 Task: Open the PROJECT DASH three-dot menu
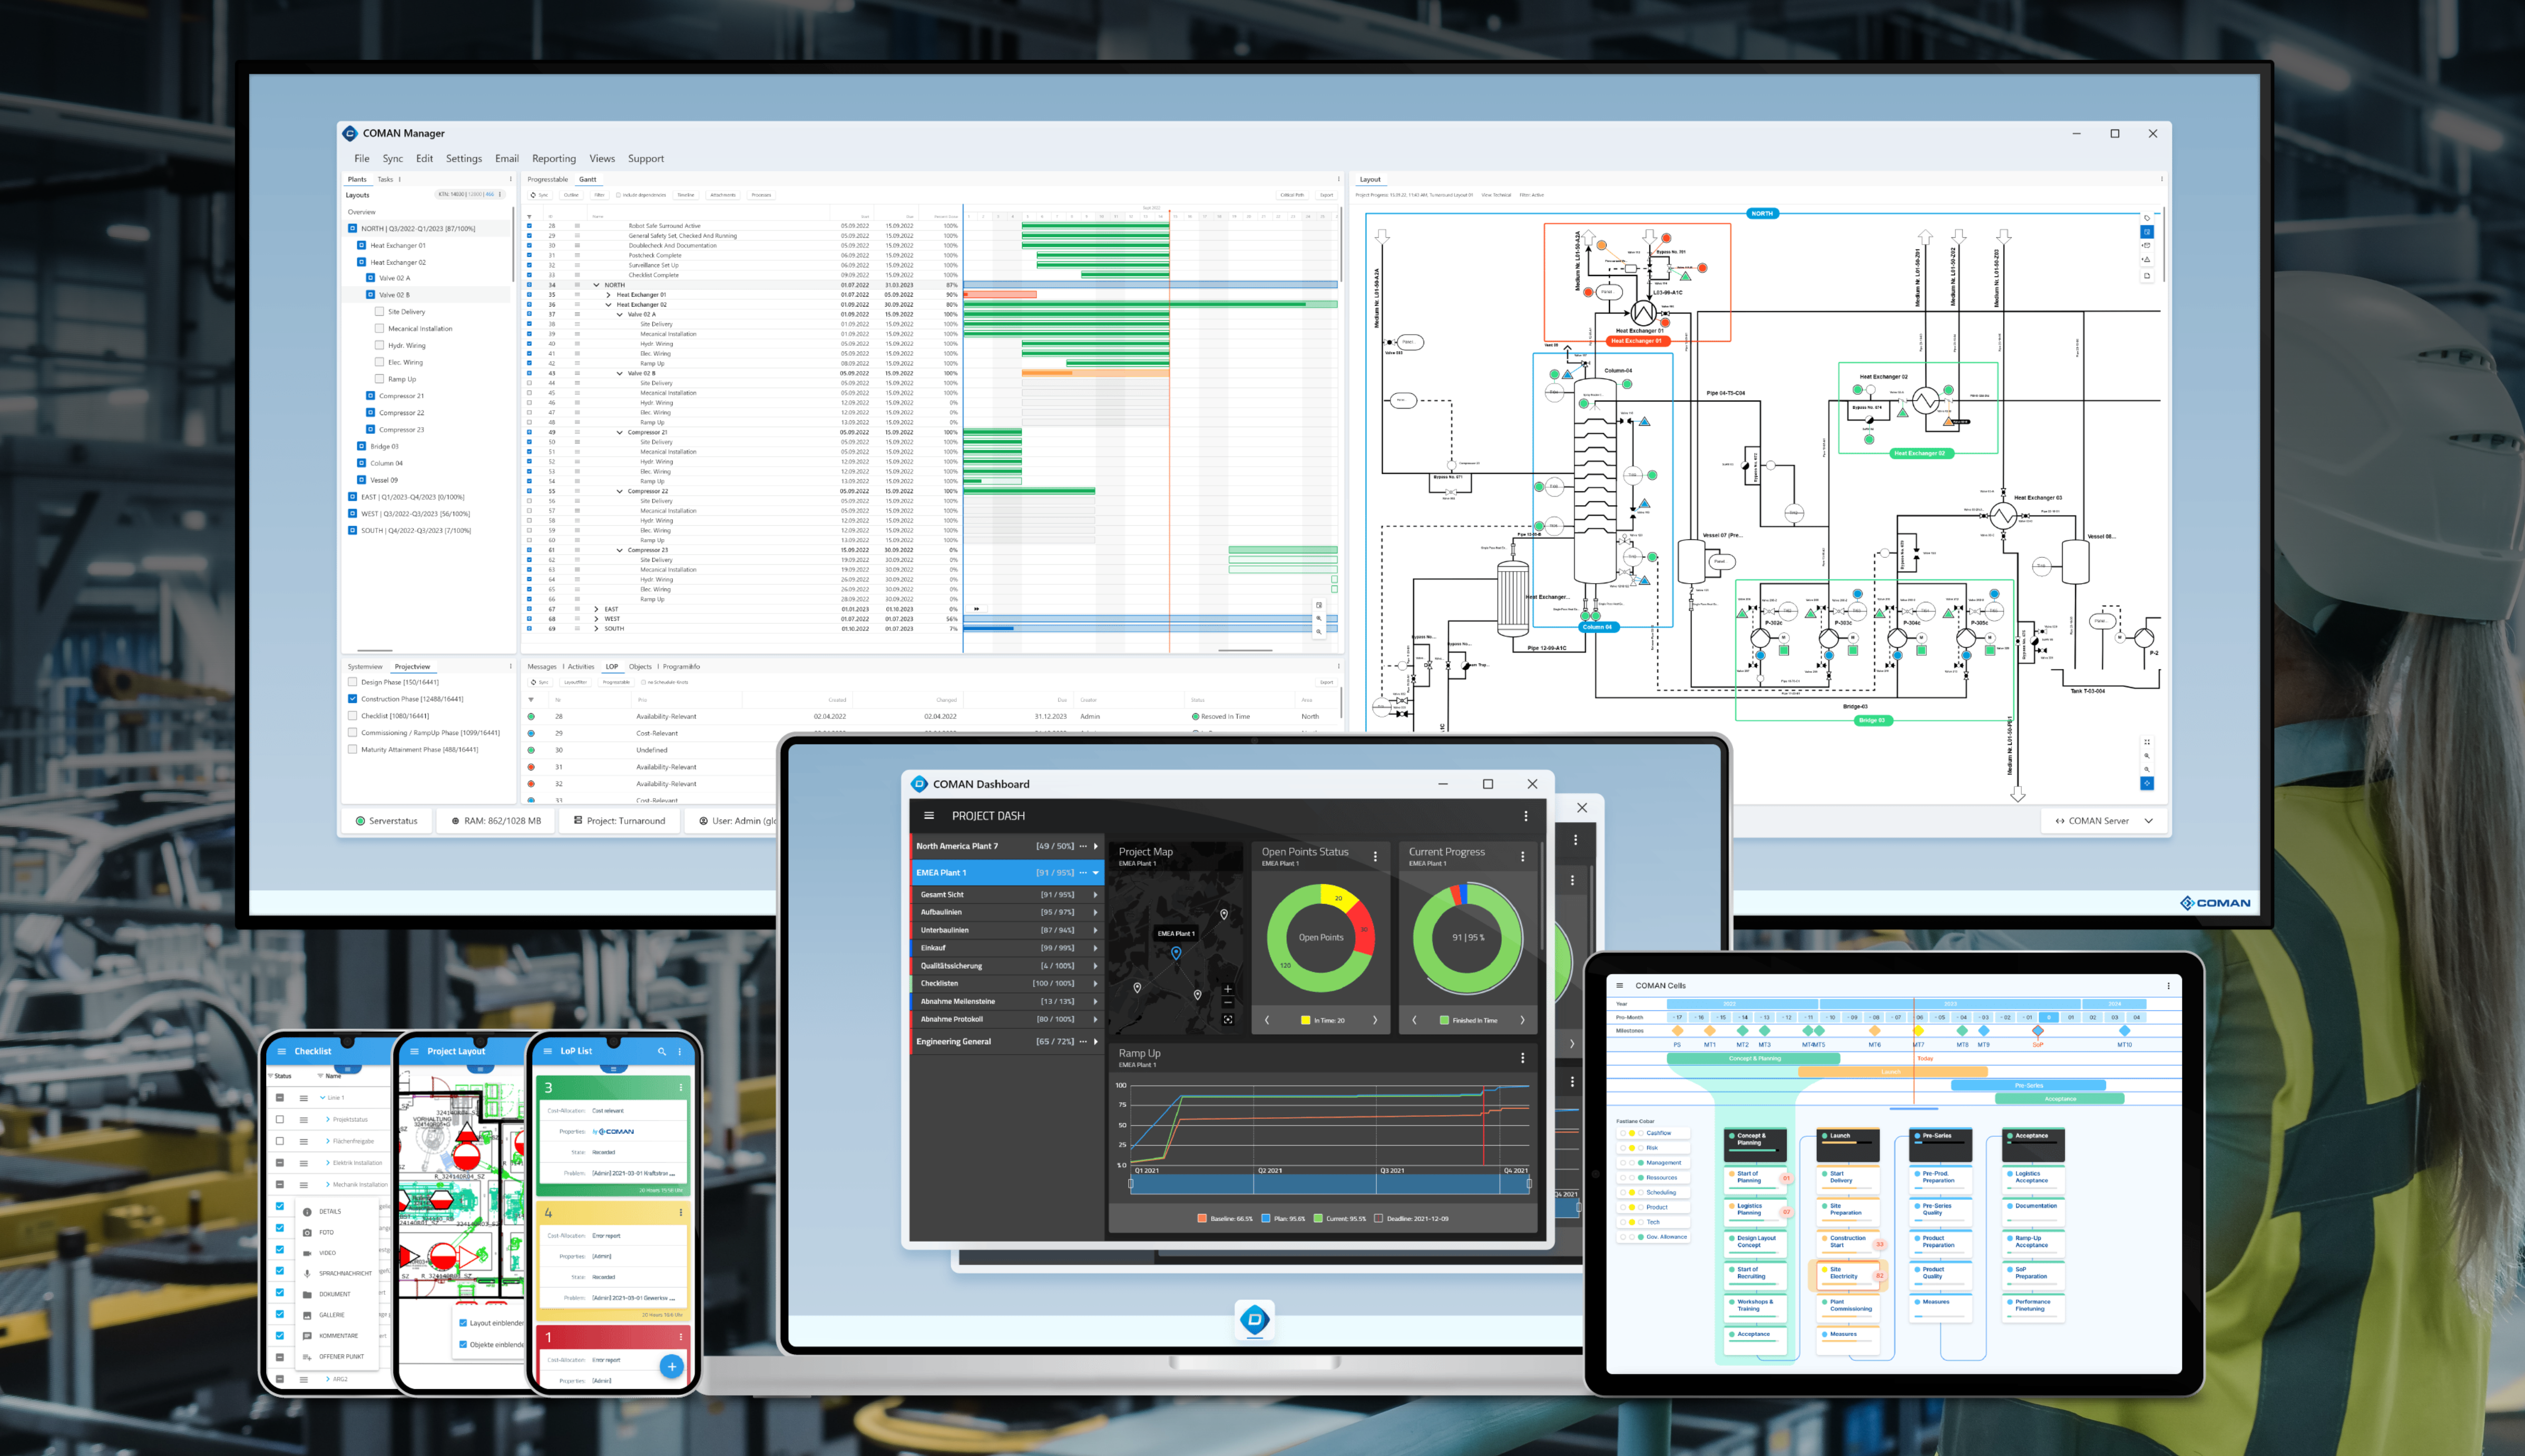1525,816
